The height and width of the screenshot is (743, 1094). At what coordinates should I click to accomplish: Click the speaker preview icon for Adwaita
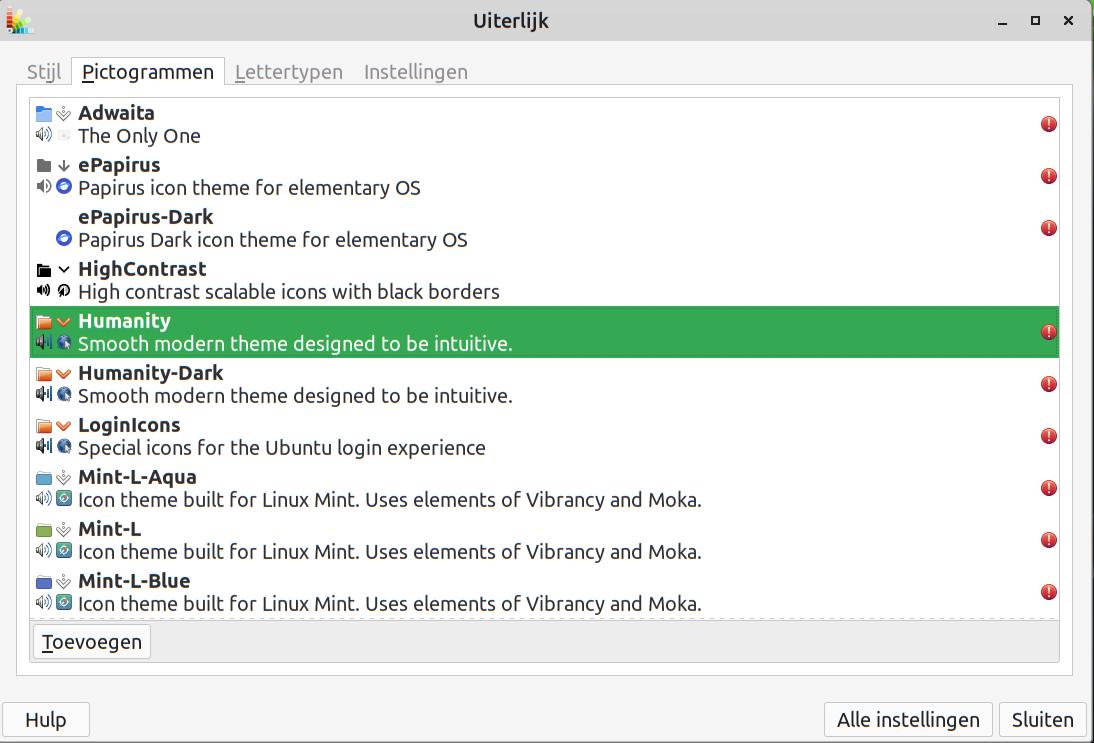[43, 134]
